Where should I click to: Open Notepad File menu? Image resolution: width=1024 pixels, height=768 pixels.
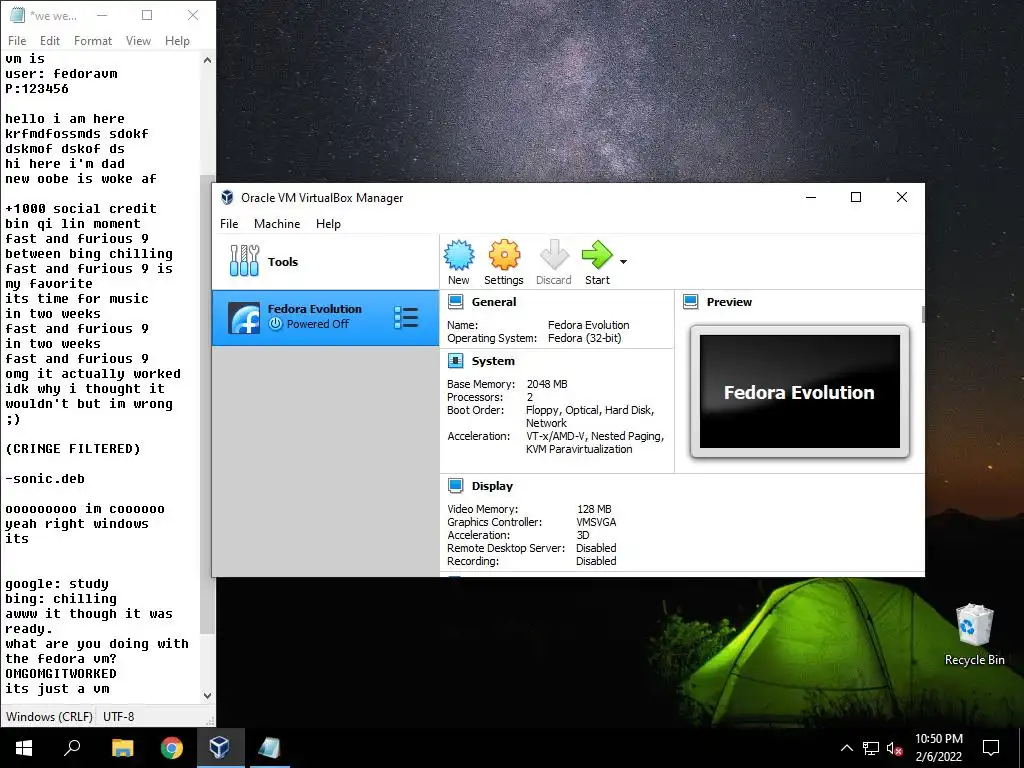[17, 40]
